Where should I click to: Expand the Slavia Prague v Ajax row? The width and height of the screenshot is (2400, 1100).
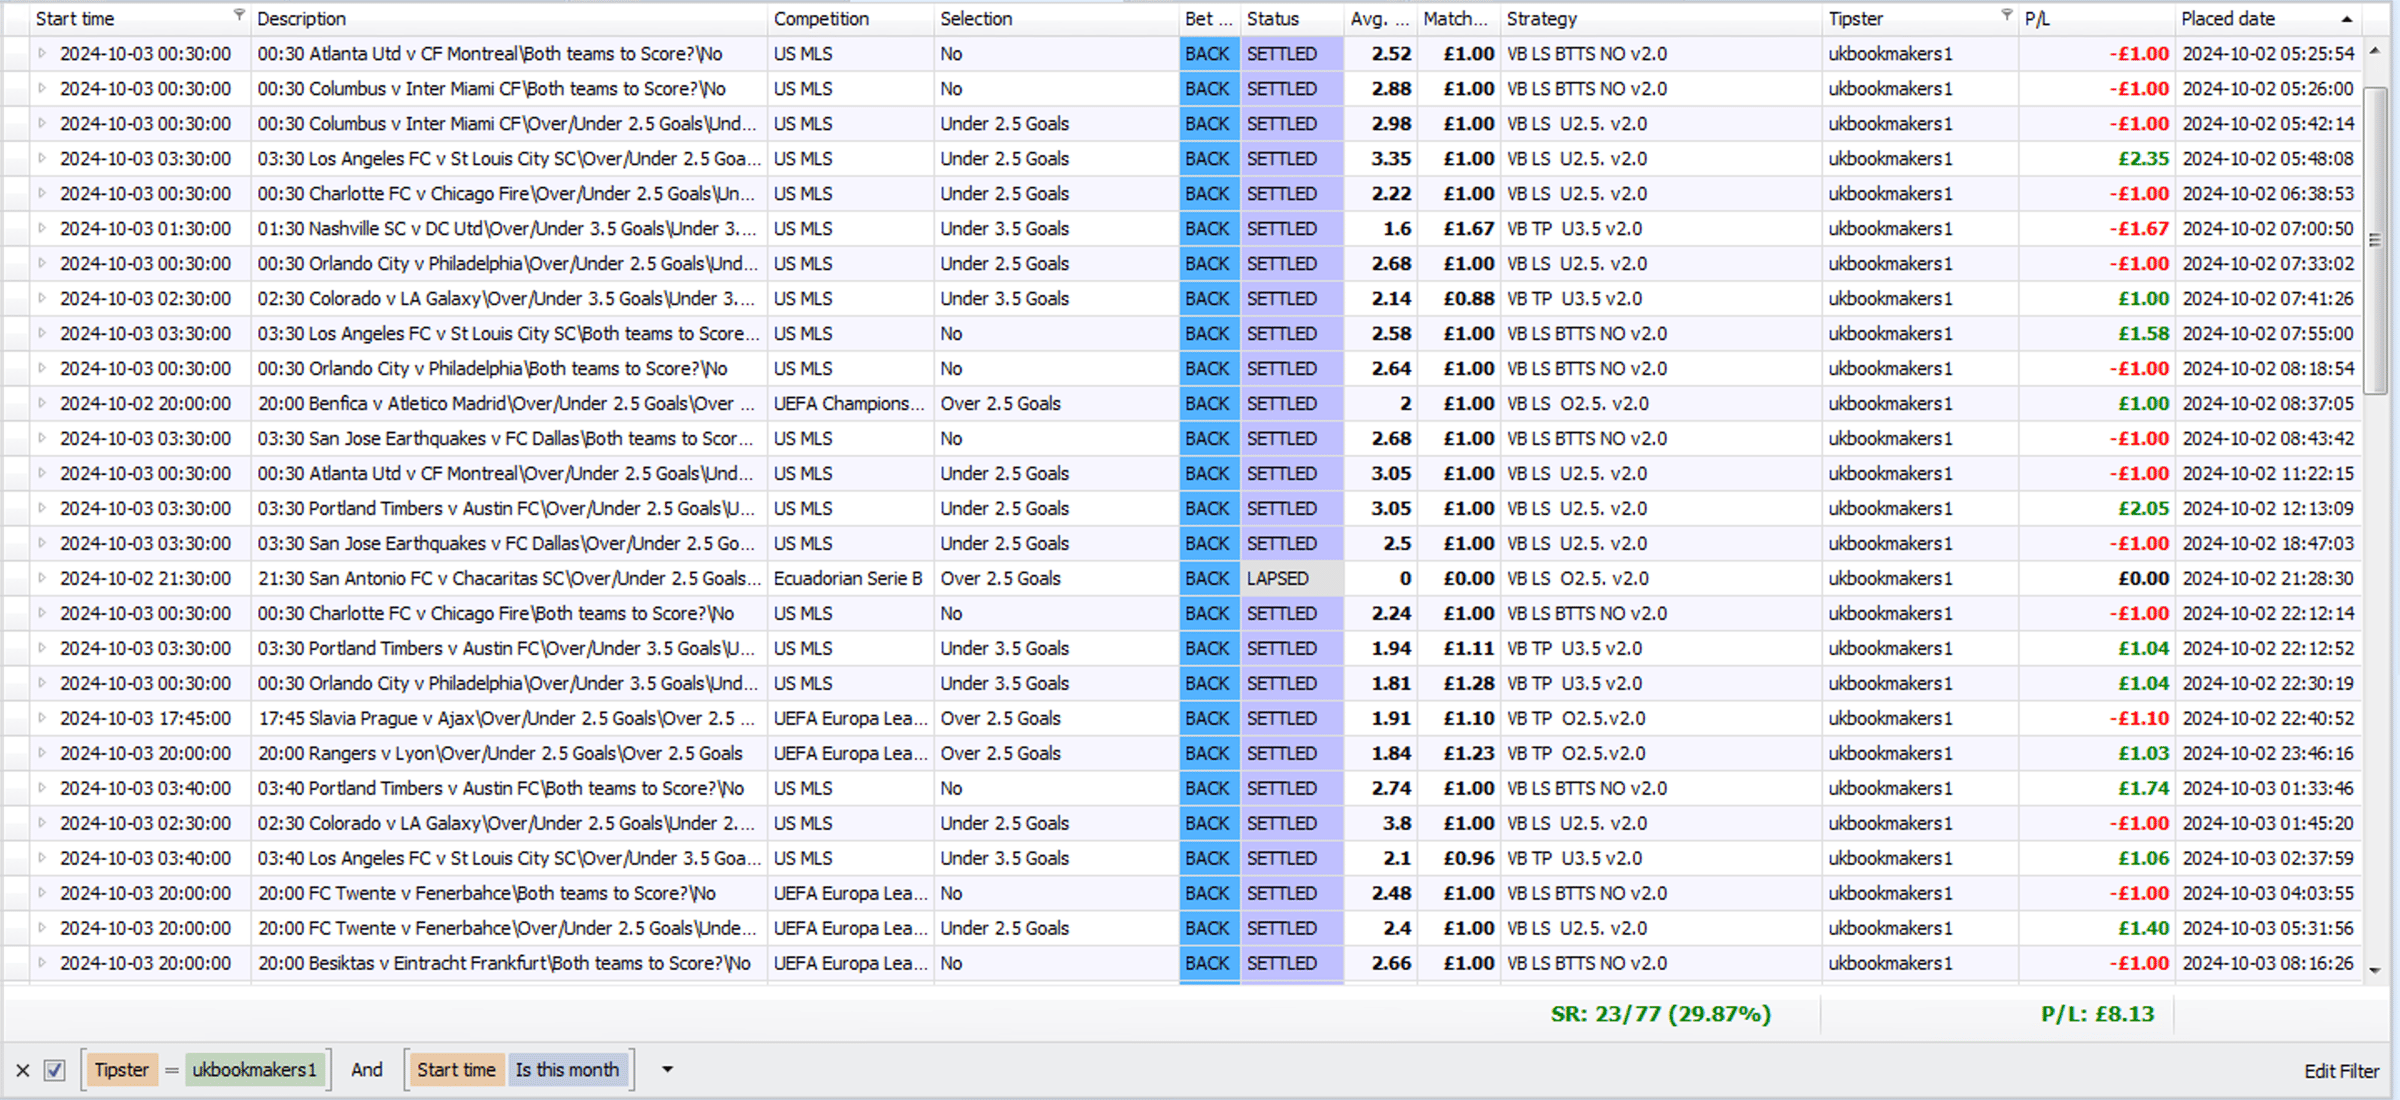(x=42, y=718)
